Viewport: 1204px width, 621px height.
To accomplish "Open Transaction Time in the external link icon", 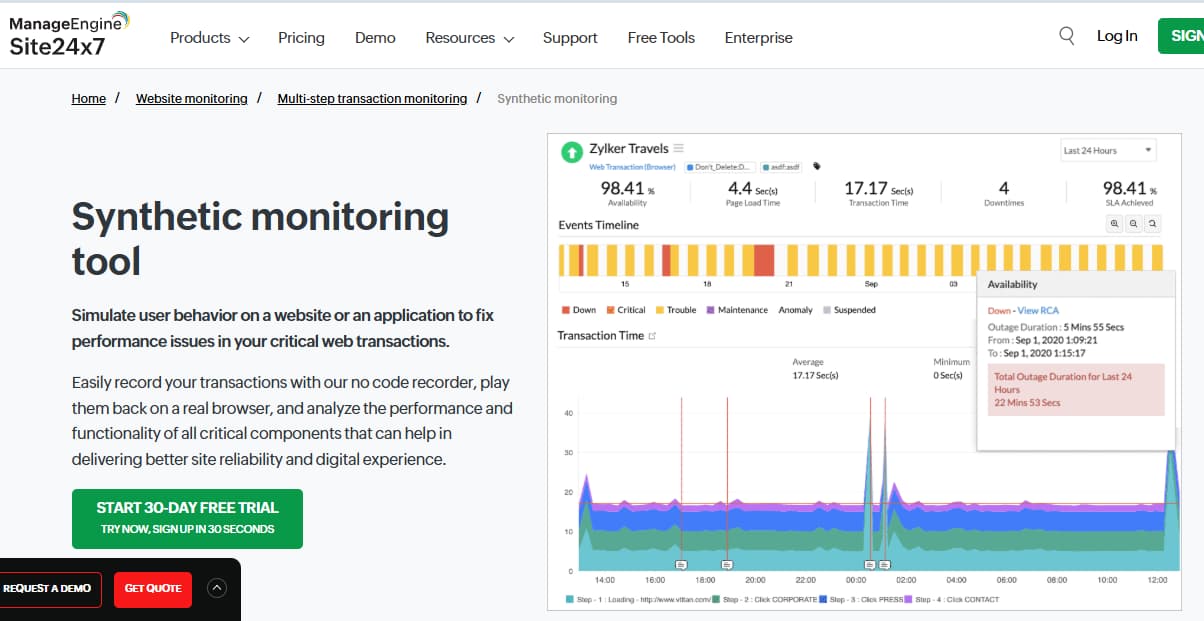I will (x=653, y=336).
